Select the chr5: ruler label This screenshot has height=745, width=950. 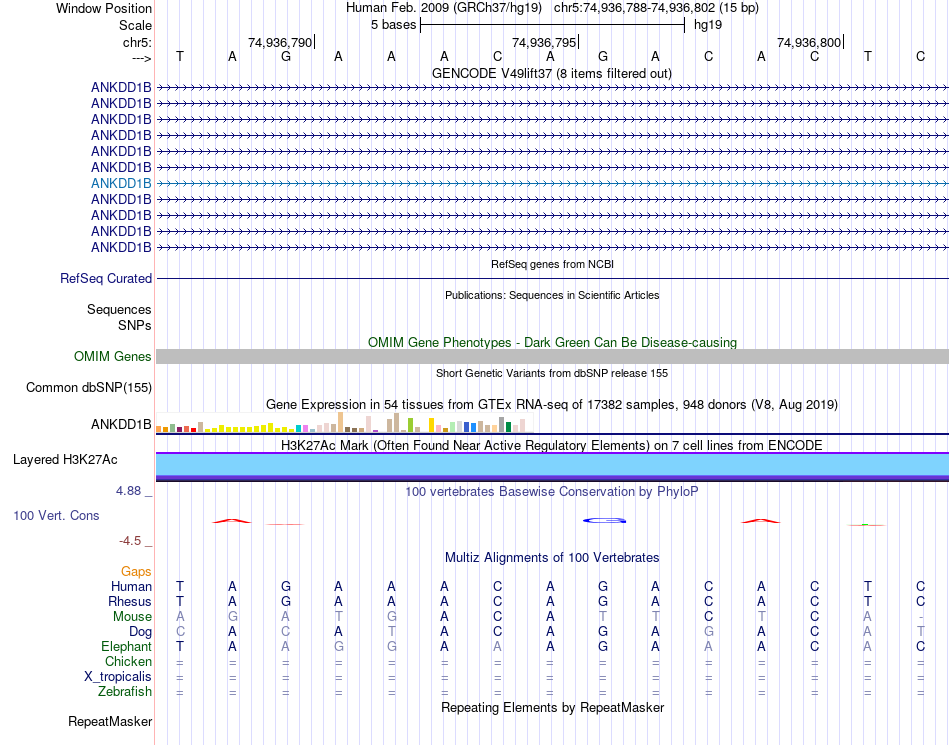point(137,42)
